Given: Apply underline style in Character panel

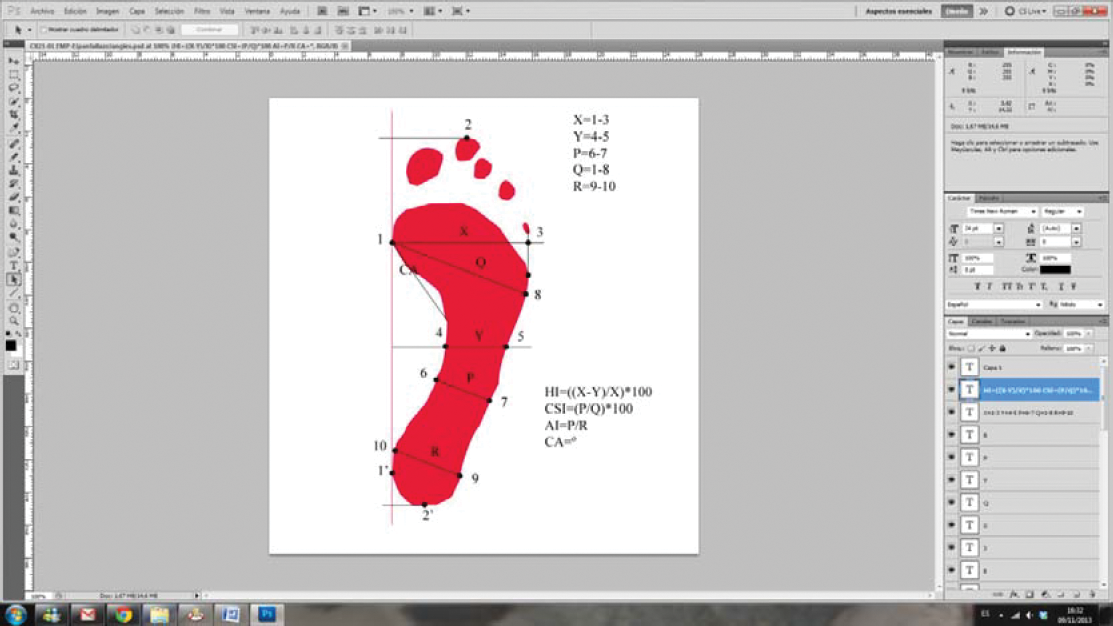Looking at the screenshot, I should pyautogui.click(x=1061, y=287).
